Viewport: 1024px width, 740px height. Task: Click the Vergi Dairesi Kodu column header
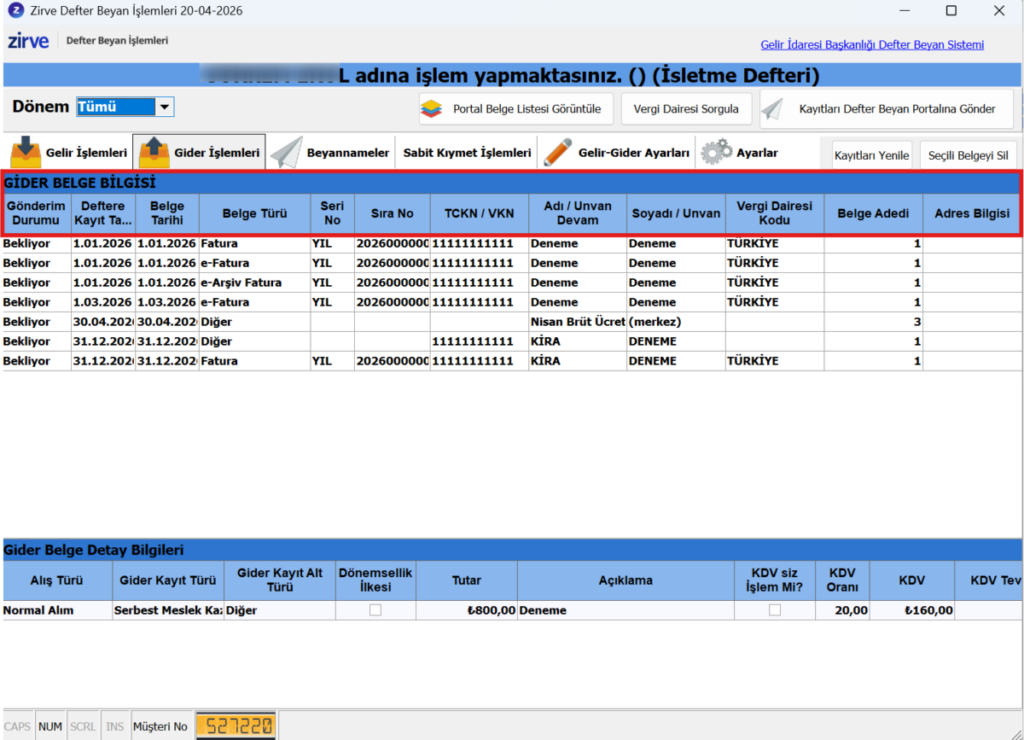click(x=774, y=213)
